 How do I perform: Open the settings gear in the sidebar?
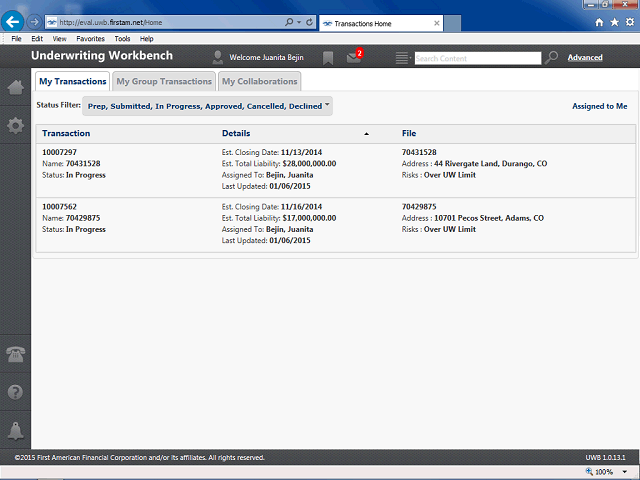(16, 125)
